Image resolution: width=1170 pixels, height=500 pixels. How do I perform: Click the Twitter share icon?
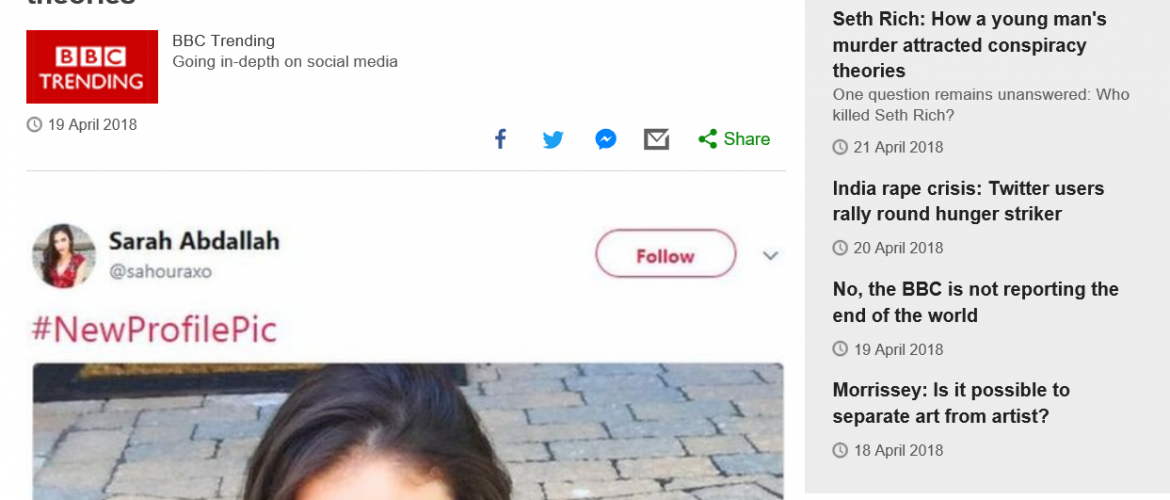pos(553,140)
